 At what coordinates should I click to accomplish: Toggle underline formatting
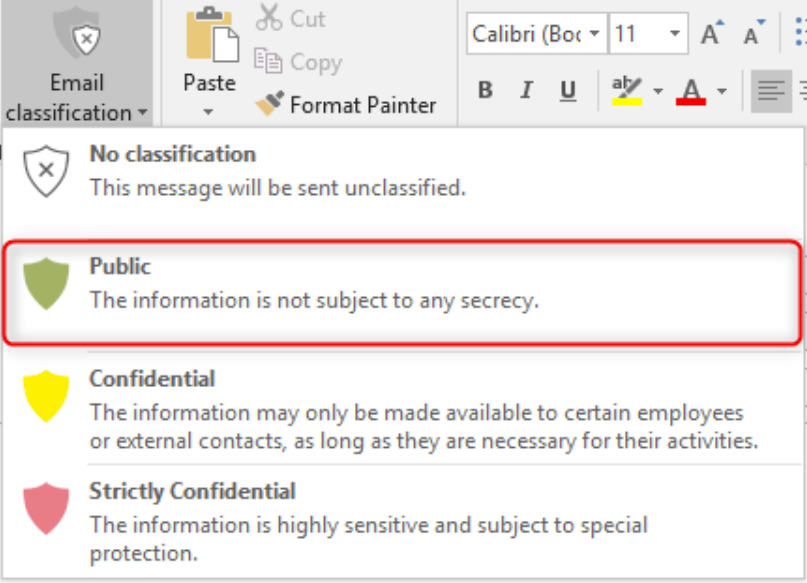point(567,90)
